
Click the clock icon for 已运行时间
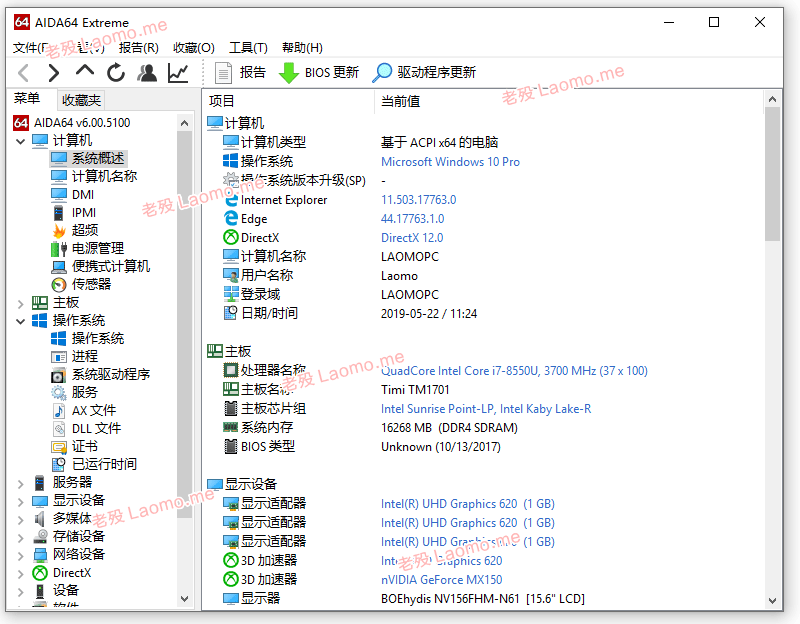coord(59,465)
